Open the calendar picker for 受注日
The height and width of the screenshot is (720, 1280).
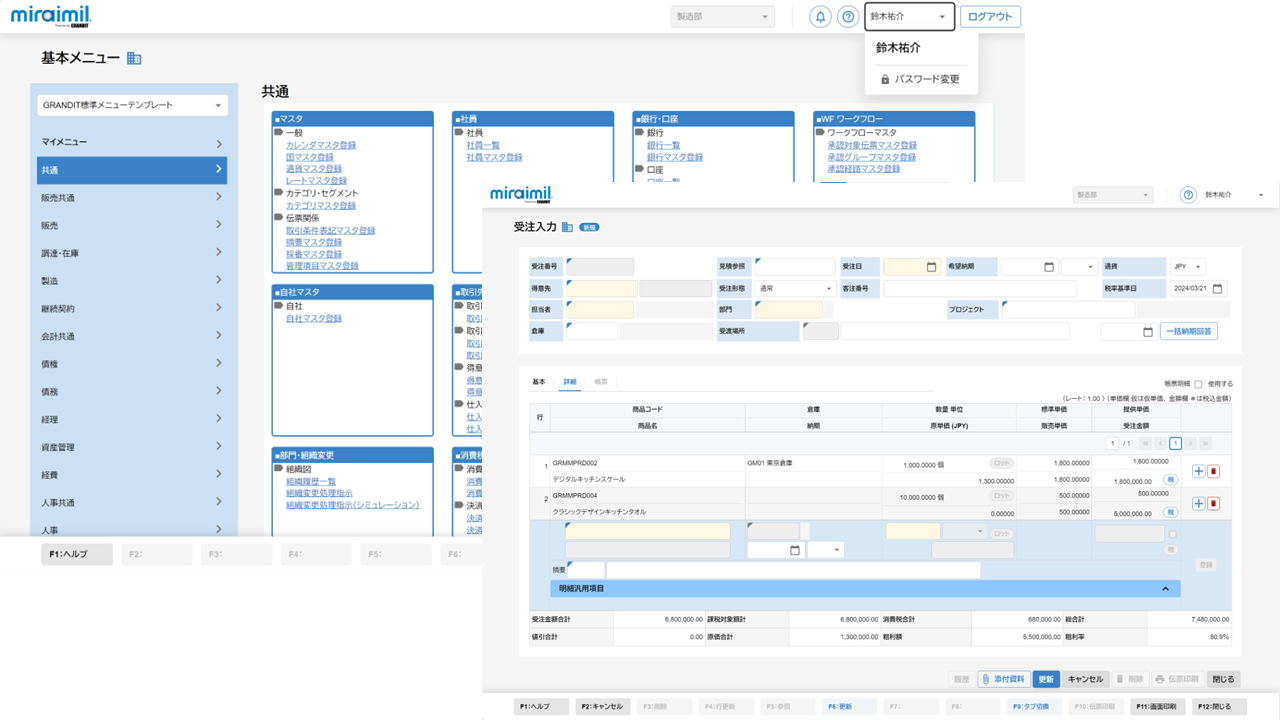[931, 267]
